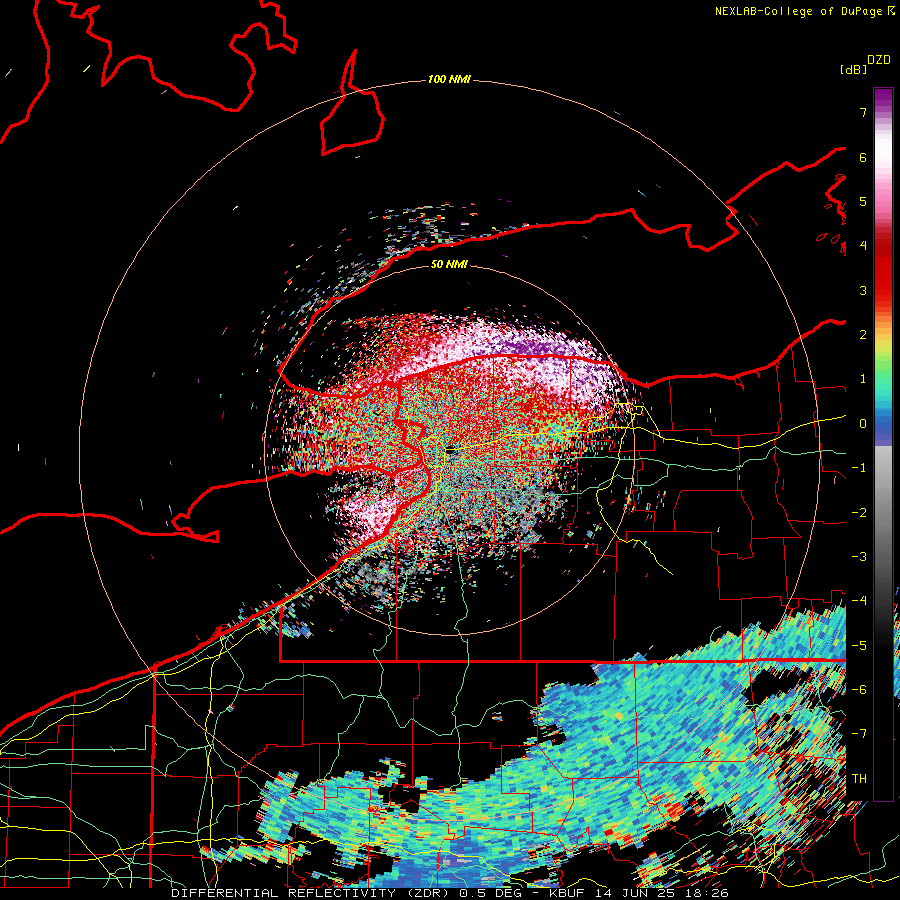
Task: Click the 7 dB legend value
Action: click(x=863, y=112)
